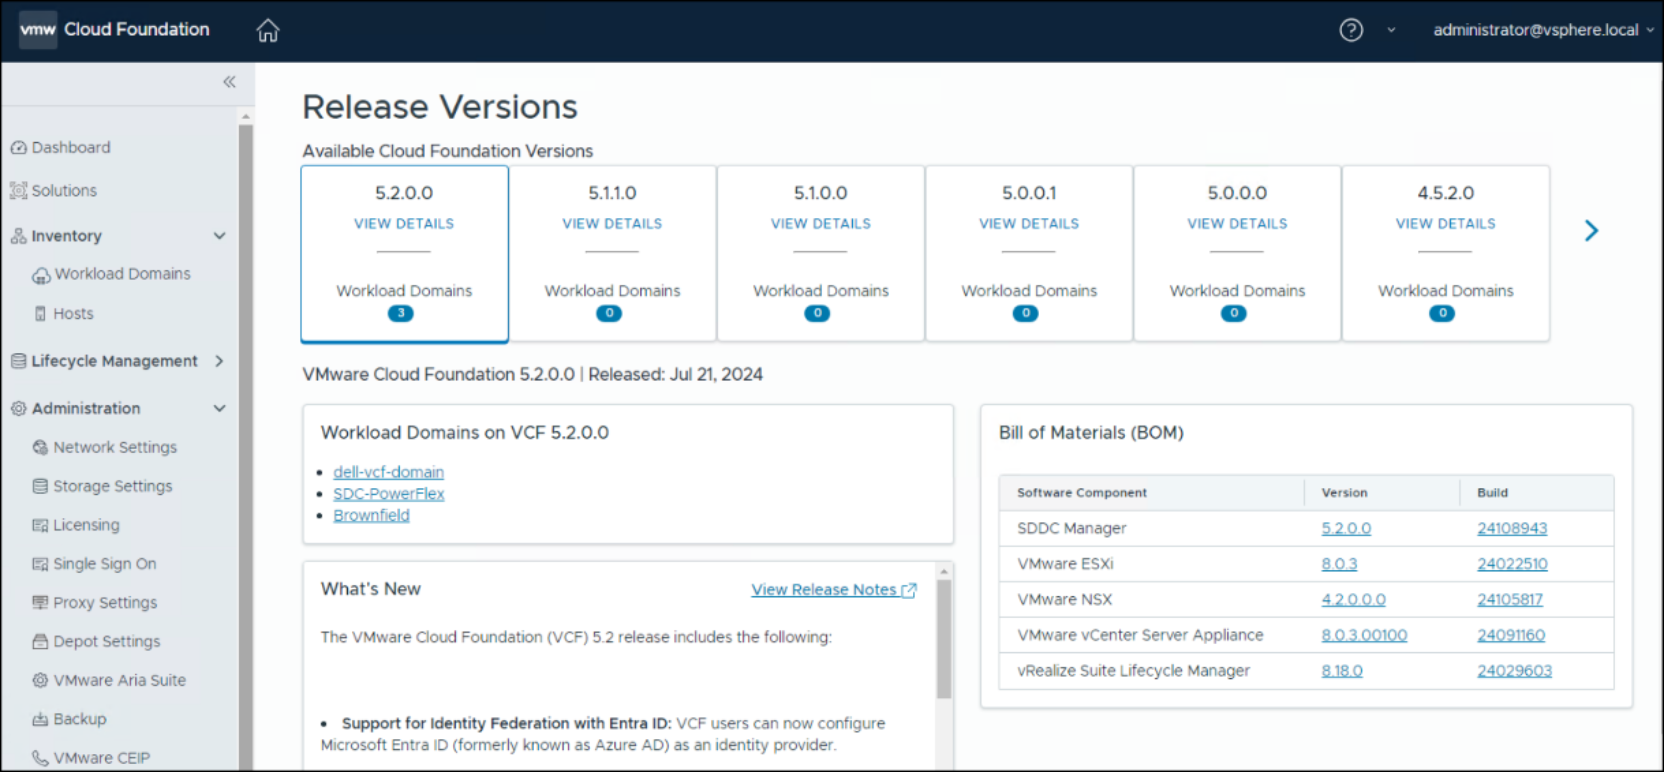Click the VMware CEIP phone icon
Viewport: 1664px width, 773px height.
tap(40, 759)
